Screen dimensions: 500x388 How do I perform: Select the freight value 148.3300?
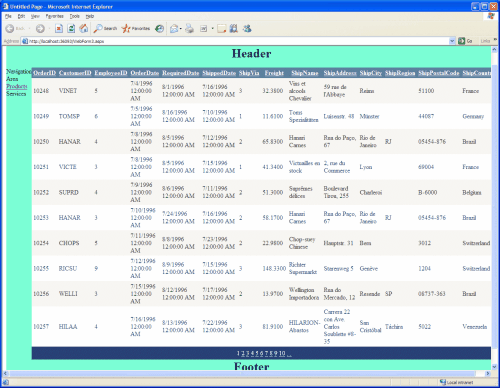click(x=274, y=268)
